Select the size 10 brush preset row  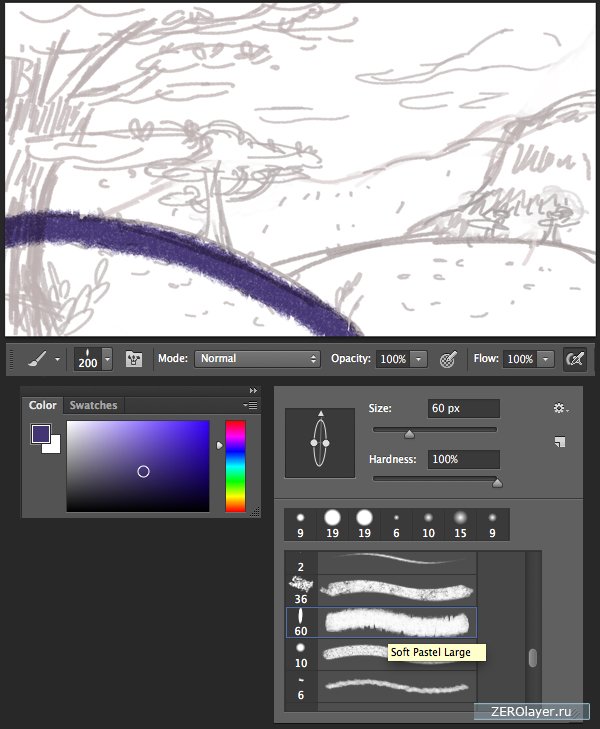tap(381, 654)
